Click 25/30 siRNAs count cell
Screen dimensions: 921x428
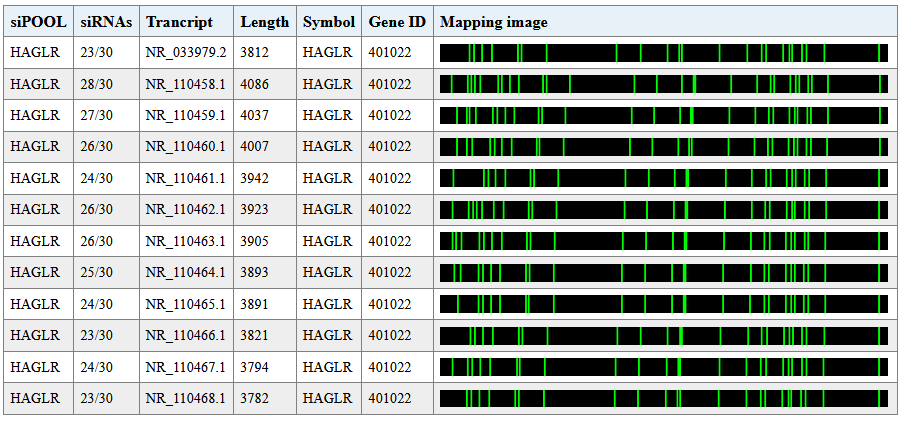pyautogui.click(x=106, y=272)
